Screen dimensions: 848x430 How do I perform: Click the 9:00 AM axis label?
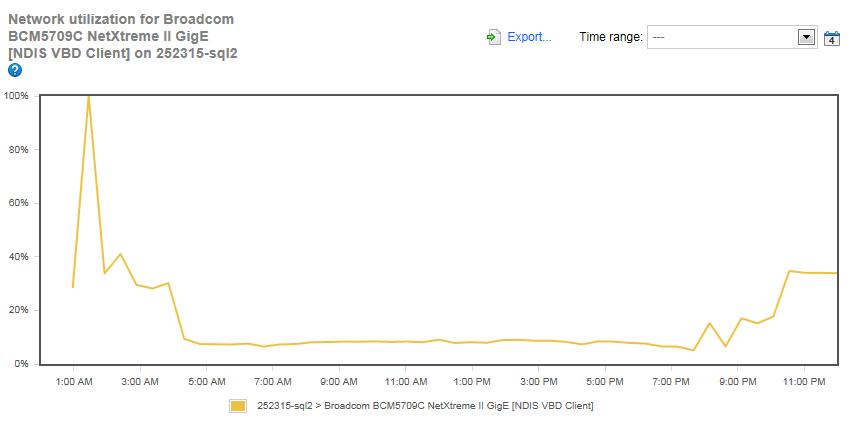339,381
